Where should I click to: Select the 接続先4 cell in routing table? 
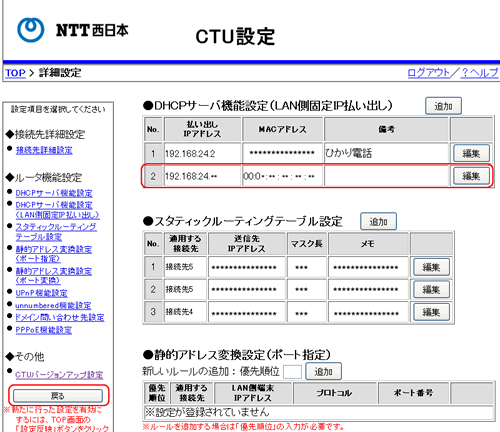tap(185, 312)
